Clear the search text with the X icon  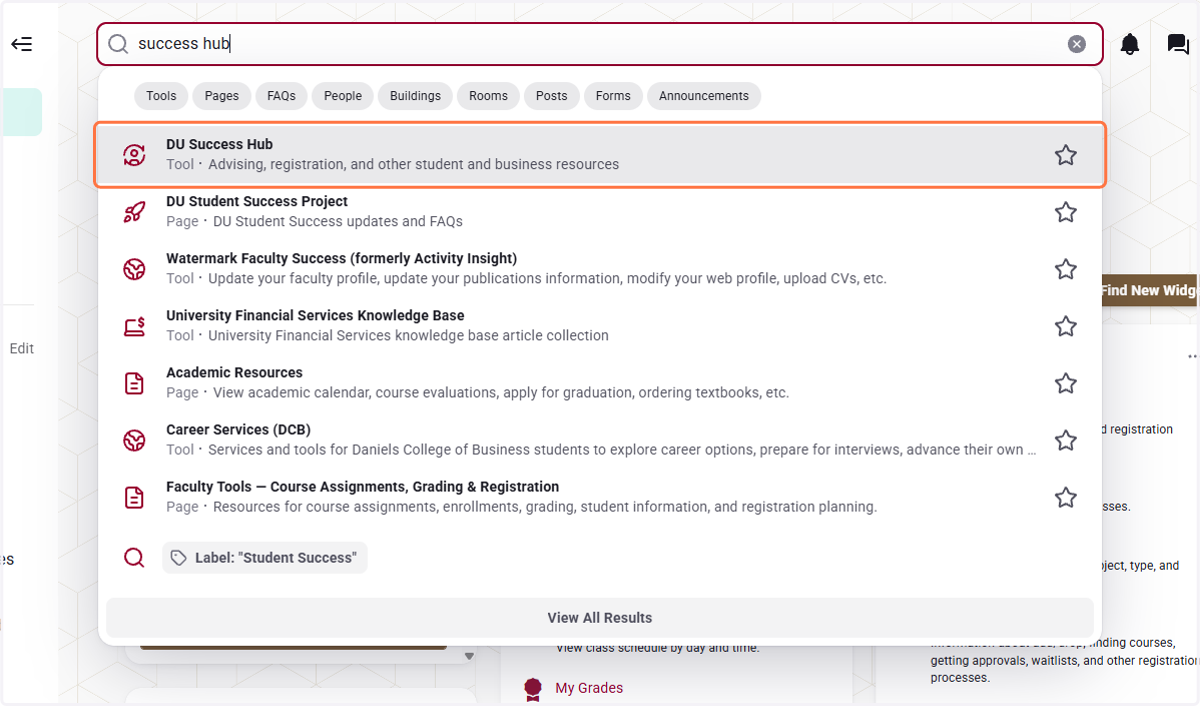click(x=1076, y=44)
